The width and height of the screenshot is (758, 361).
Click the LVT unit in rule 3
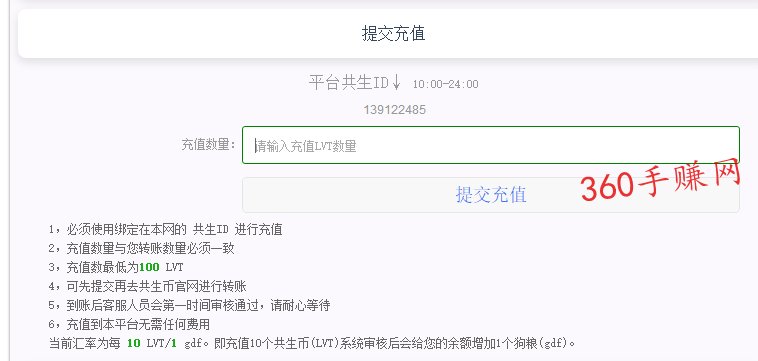[x=175, y=267]
